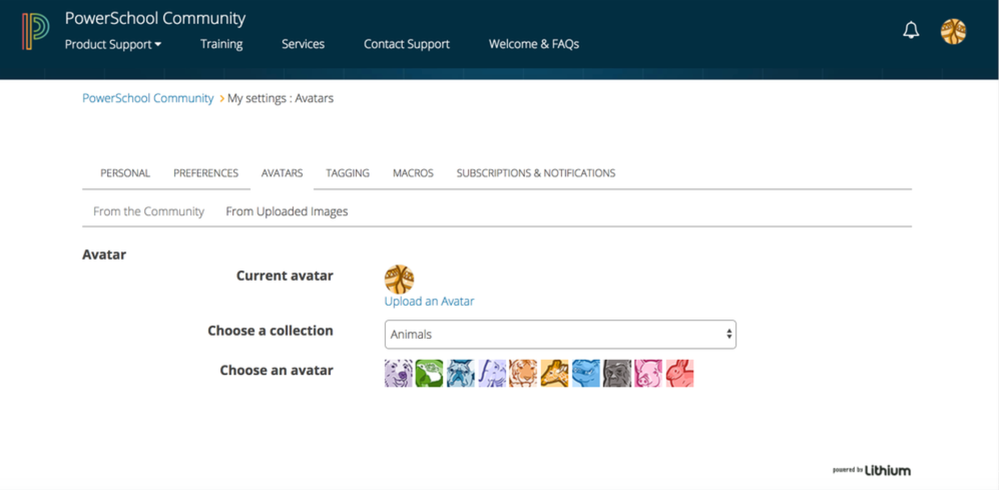Choose the blue bulldog avatar
The image size is (999, 490).
click(461, 373)
